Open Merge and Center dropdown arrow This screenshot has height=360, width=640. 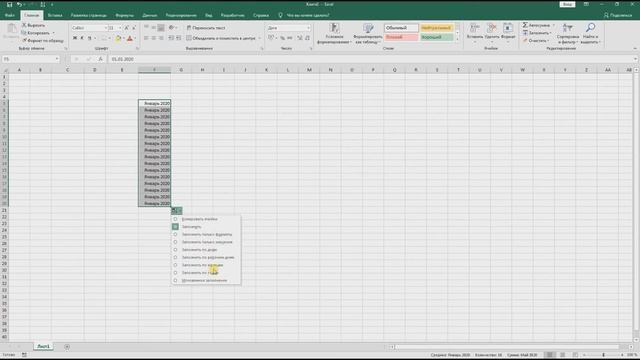[x=260, y=38]
